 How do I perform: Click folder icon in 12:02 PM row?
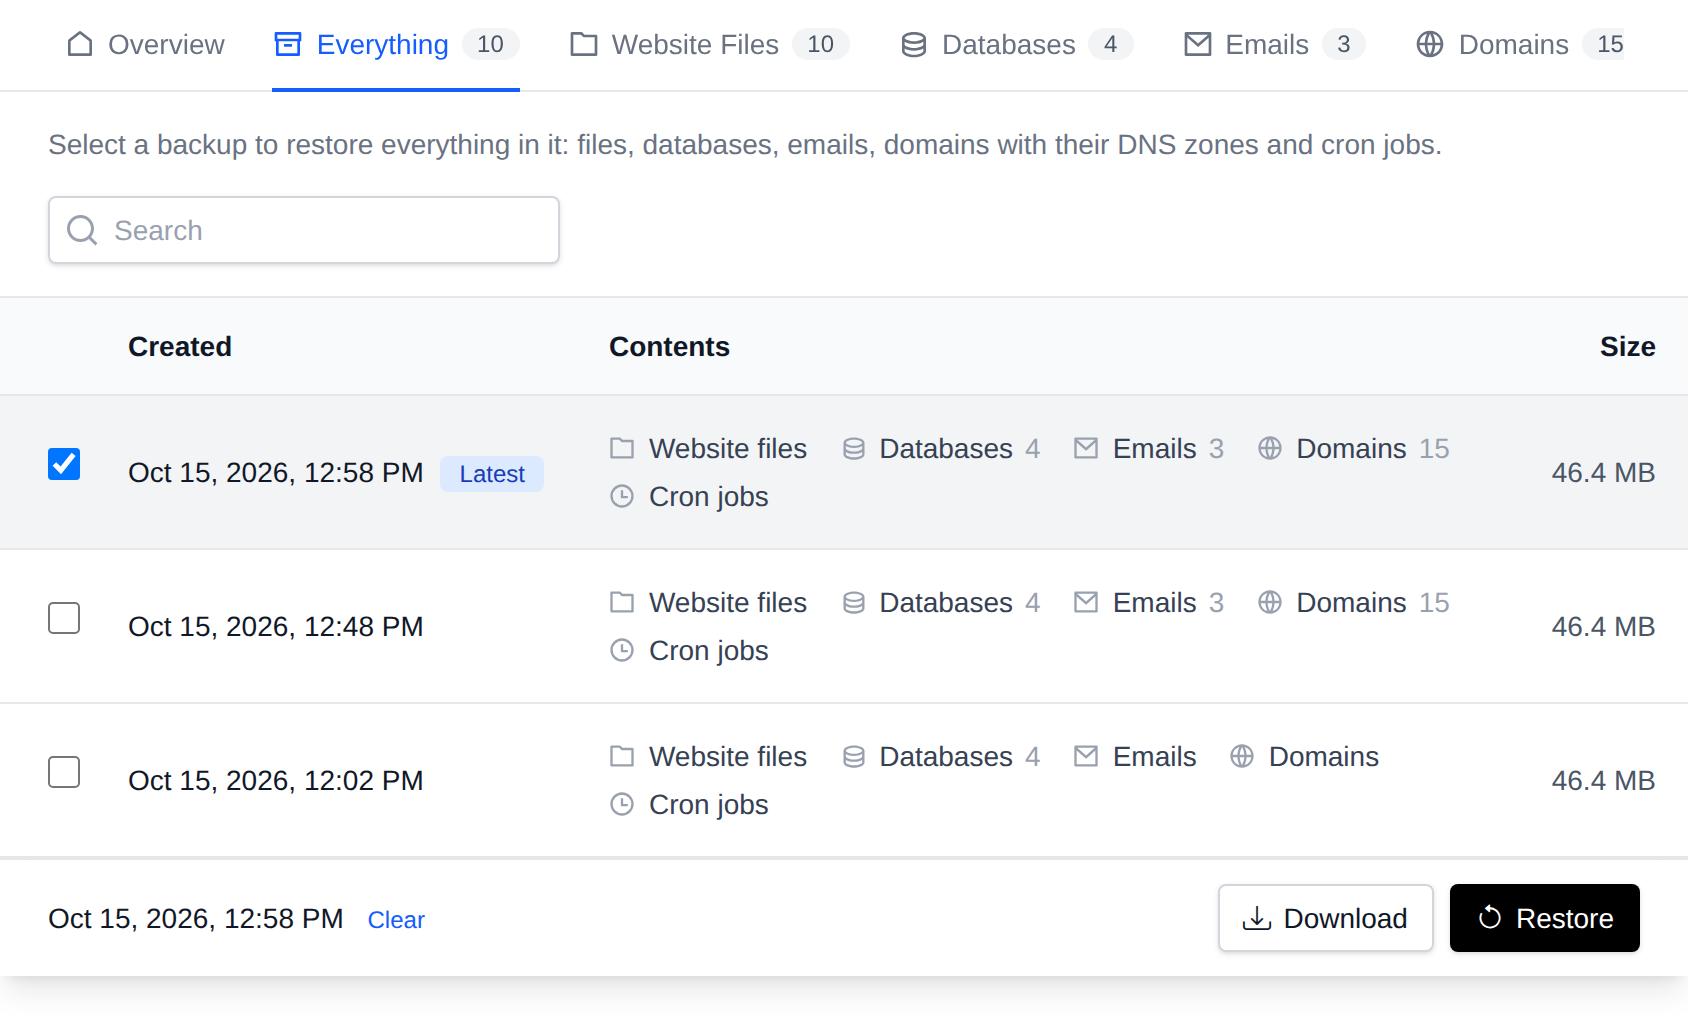tap(622, 756)
